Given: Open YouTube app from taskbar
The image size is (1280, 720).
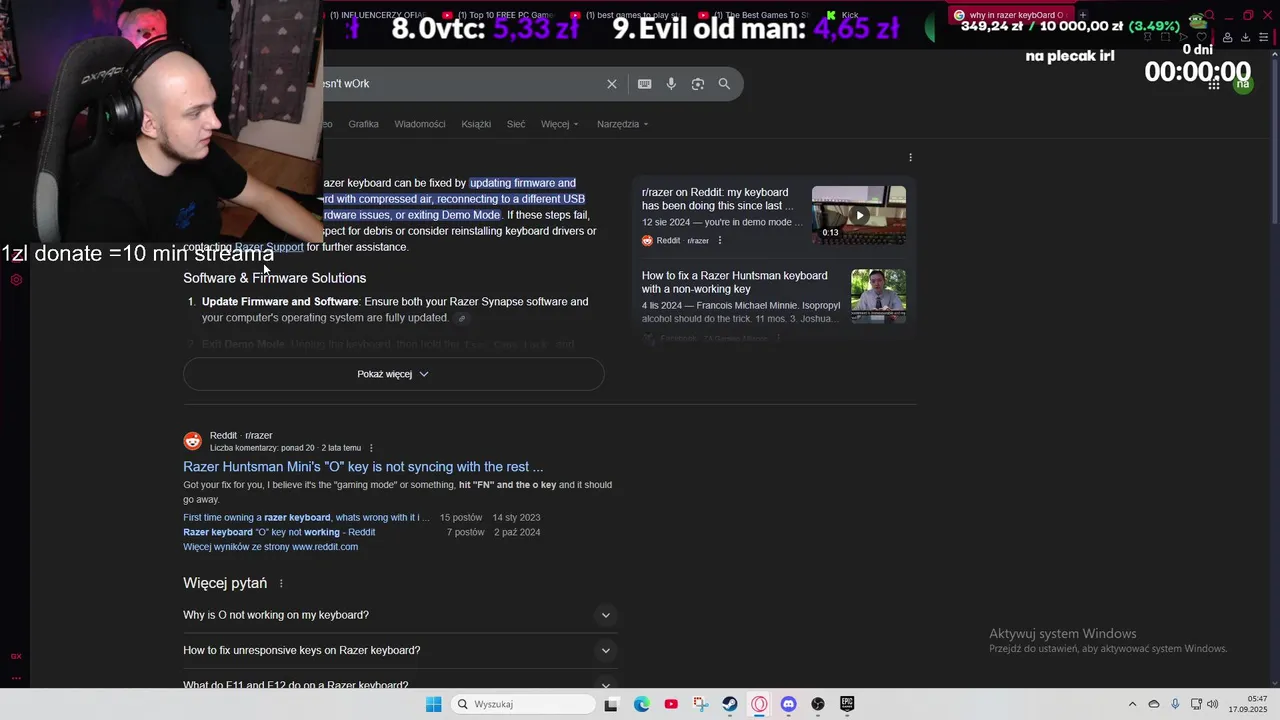Looking at the screenshot, I should 671,704.
